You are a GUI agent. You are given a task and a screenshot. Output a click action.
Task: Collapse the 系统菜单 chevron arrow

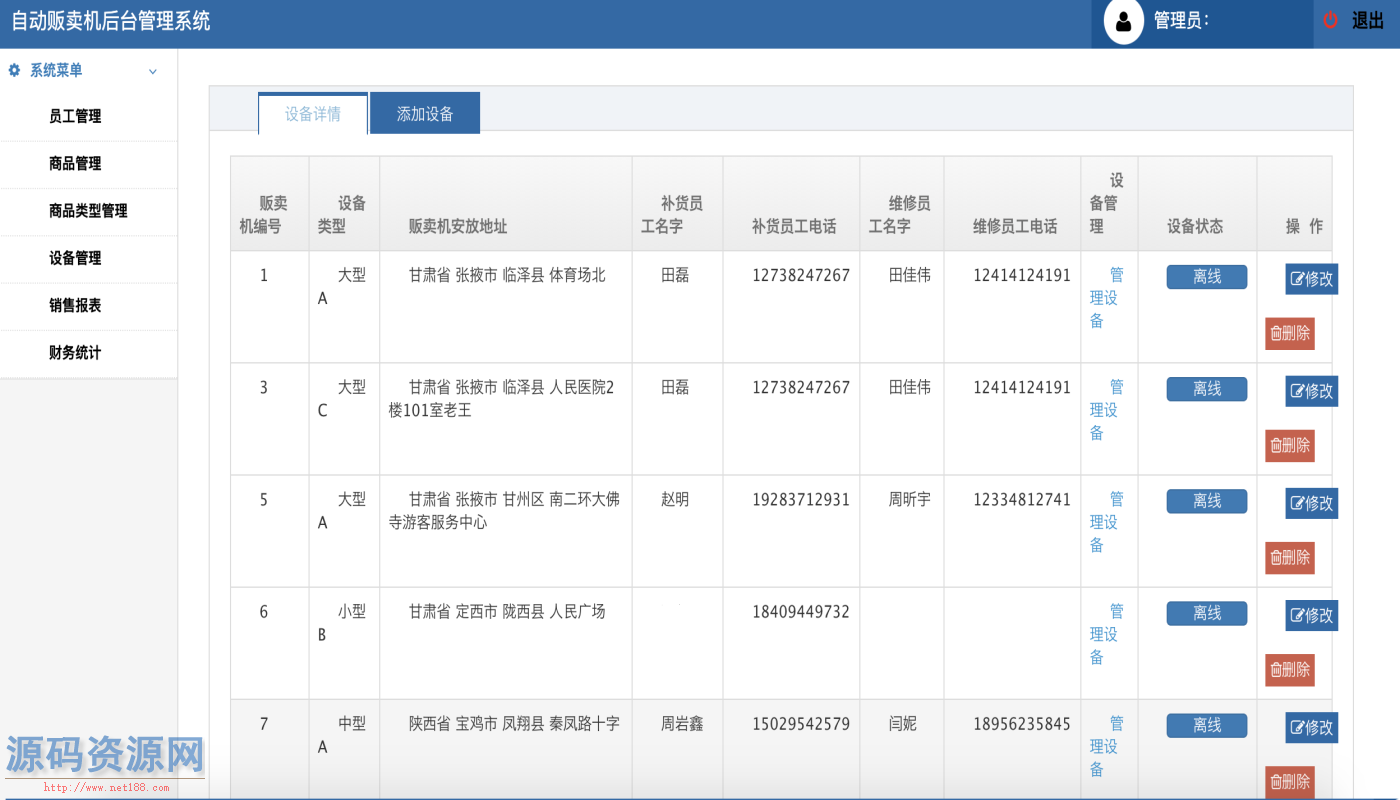point(153,71)
